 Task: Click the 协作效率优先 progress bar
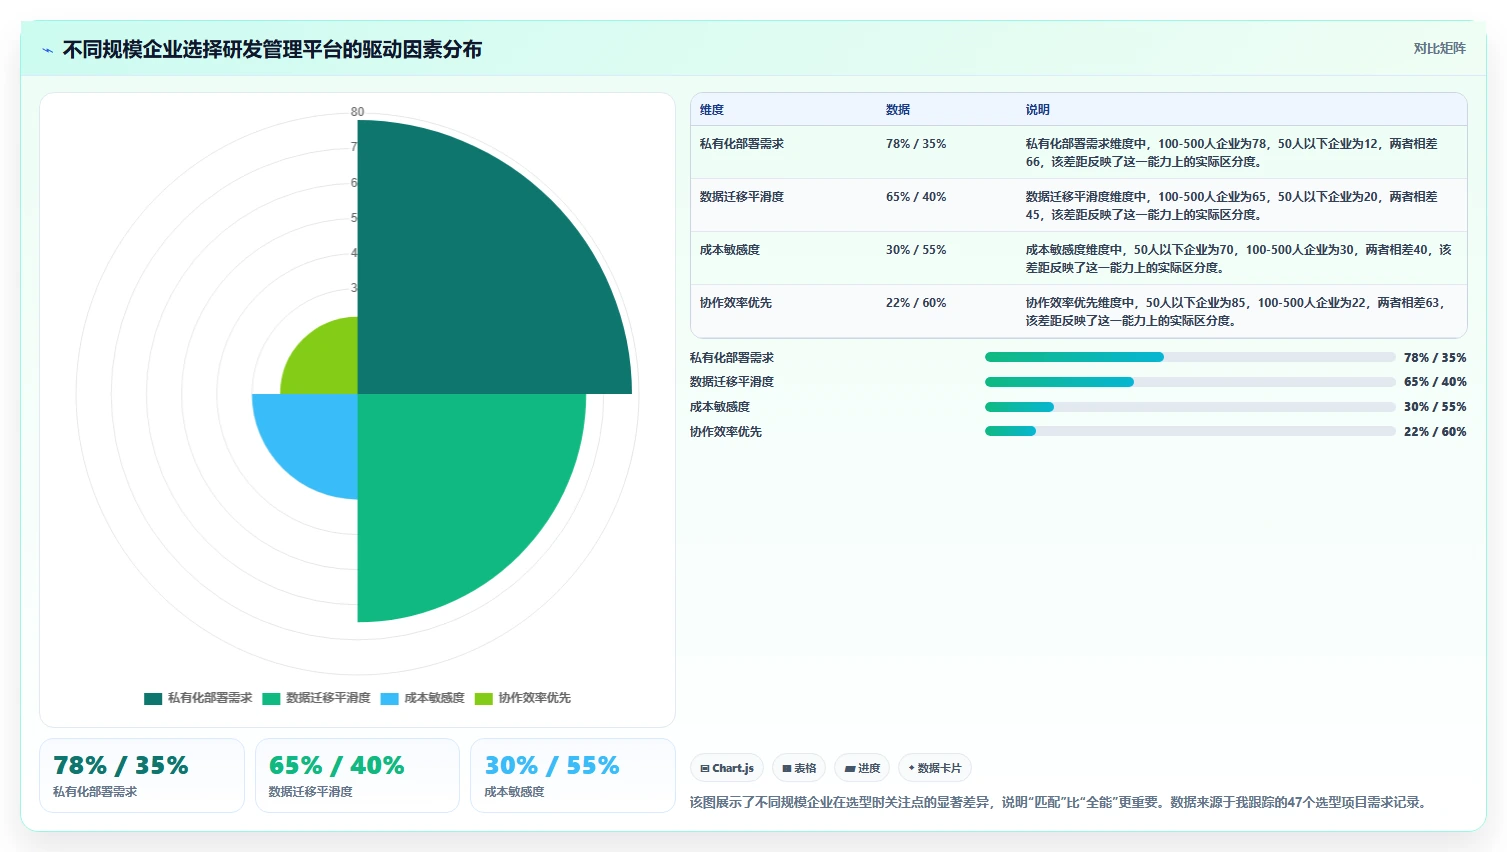[1190, 431]
